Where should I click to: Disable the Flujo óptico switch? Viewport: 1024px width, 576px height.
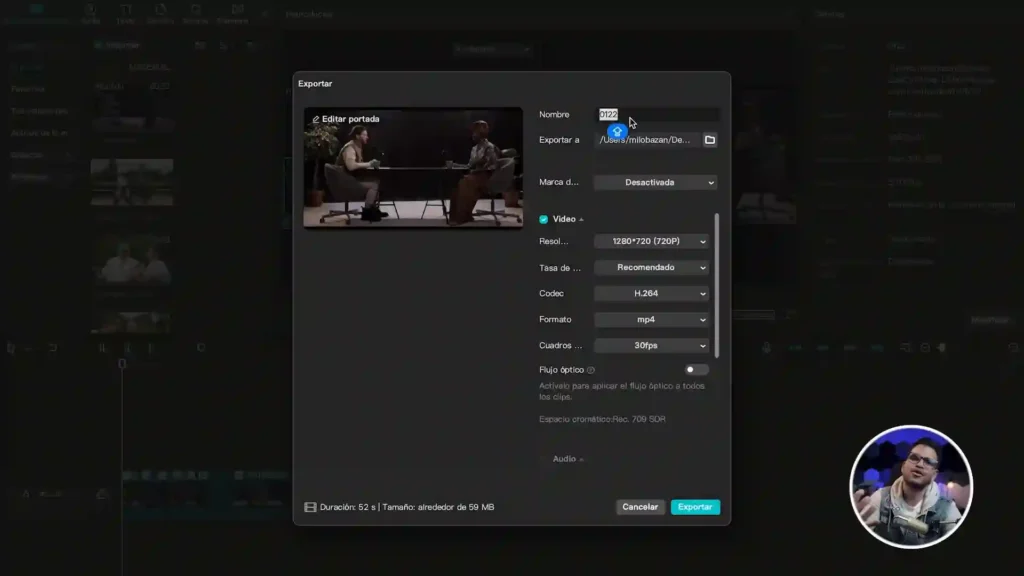pyautogui.click(x=695, y=369)
